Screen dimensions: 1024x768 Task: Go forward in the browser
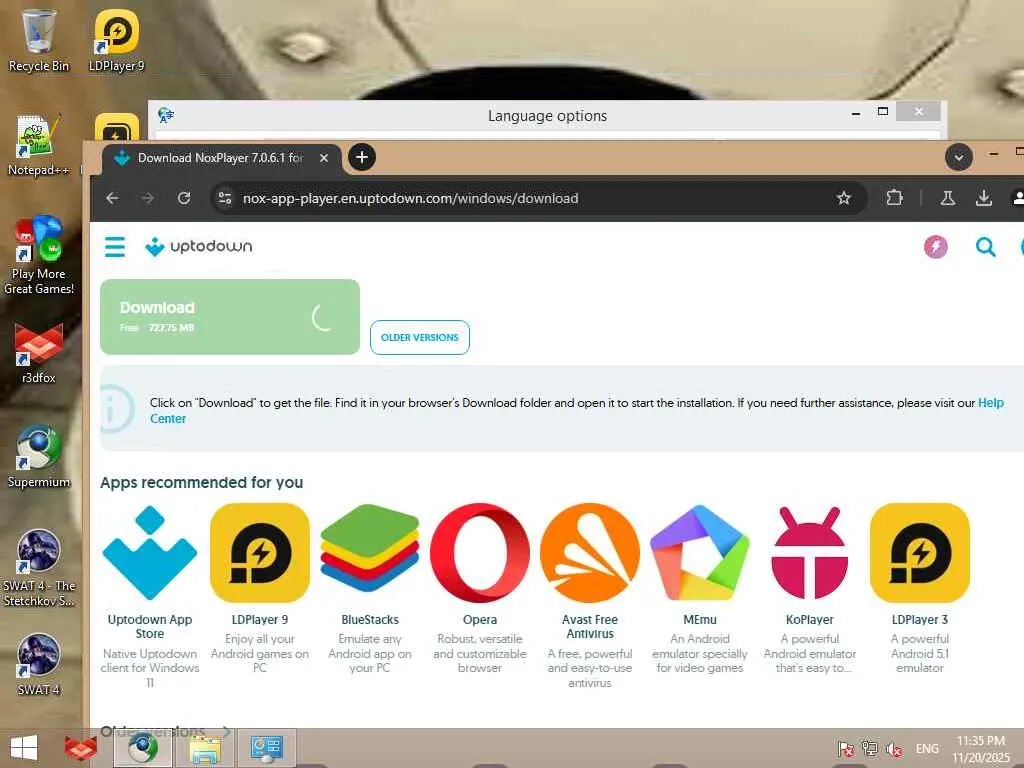148,198
